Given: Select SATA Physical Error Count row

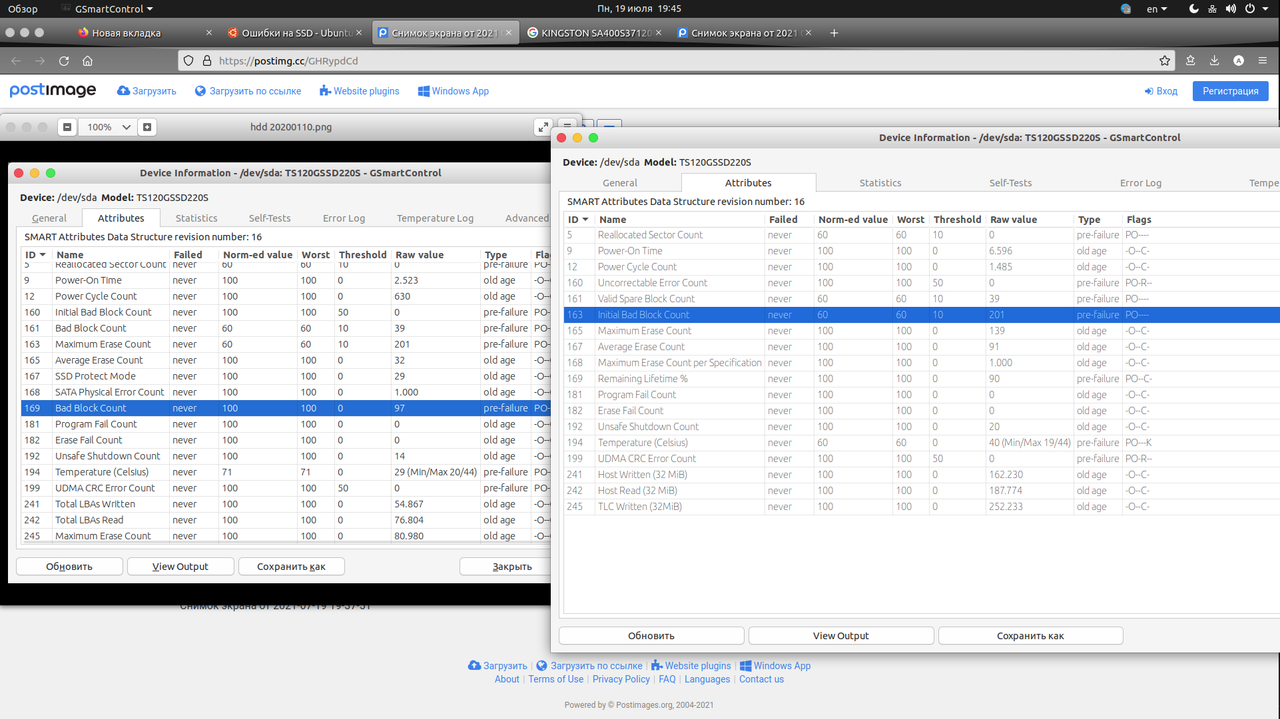Looking at the screenshot, I should pyautogui.click(x=285, y=392).
